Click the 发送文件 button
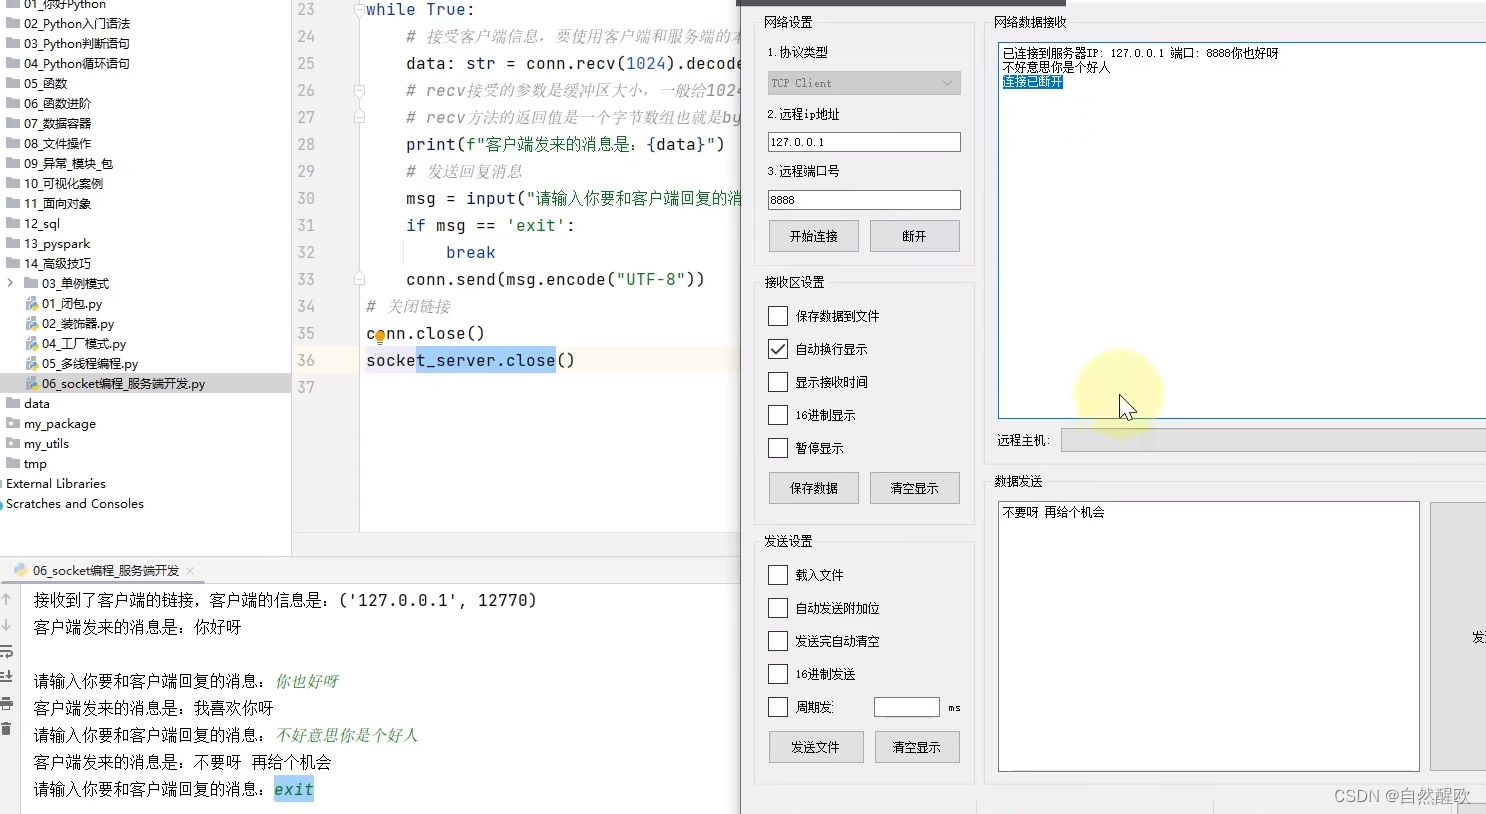This screenshot has height=814, width=1486. (x=816, y=747)
